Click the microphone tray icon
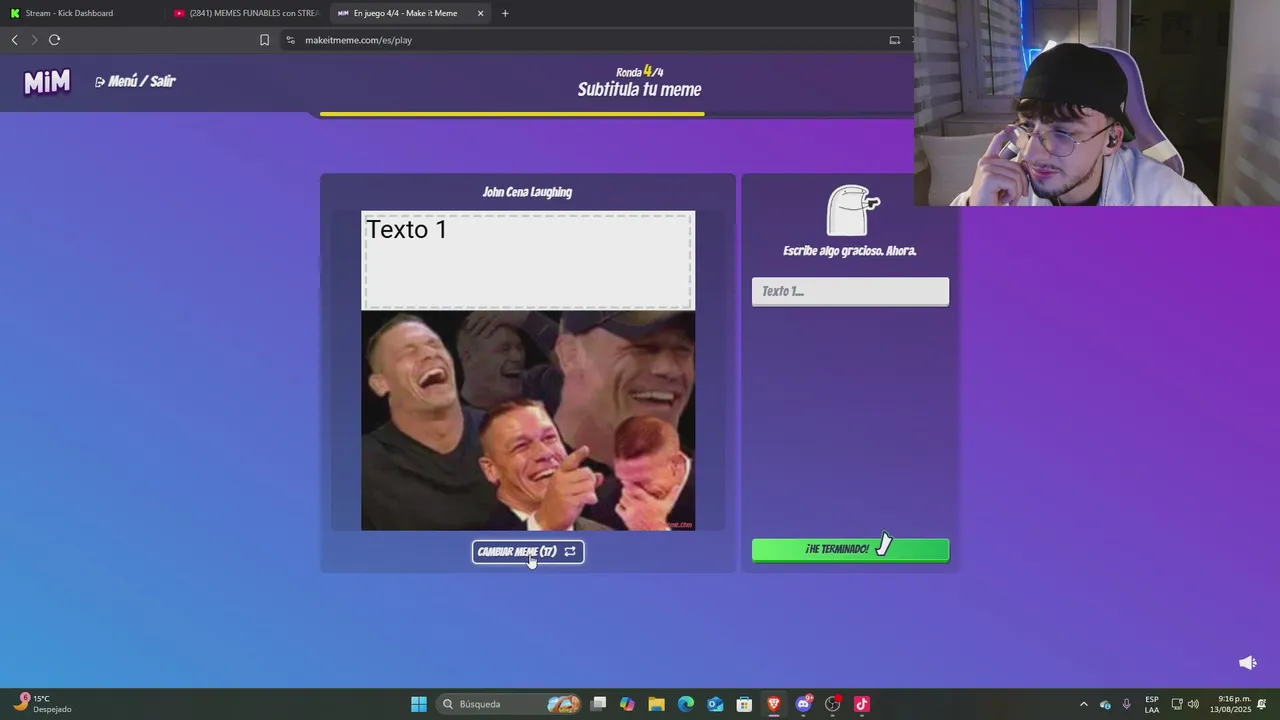Image resolution: width=1280 pixels, height=720 pixels. [1126, 704]
